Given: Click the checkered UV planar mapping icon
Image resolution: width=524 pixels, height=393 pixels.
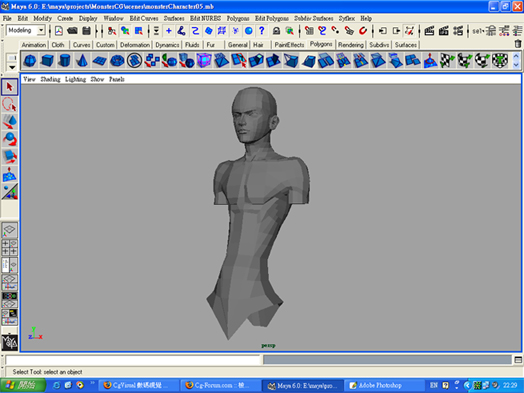Looking at the screenshot, I should coord(447,61).
